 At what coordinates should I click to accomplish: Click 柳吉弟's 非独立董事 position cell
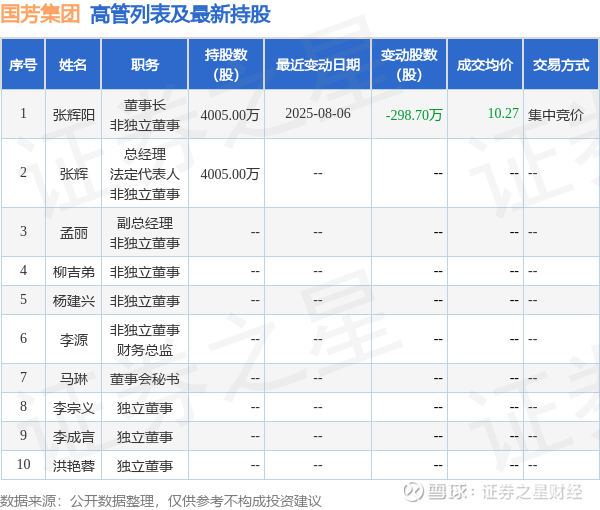tap(145, 272)
